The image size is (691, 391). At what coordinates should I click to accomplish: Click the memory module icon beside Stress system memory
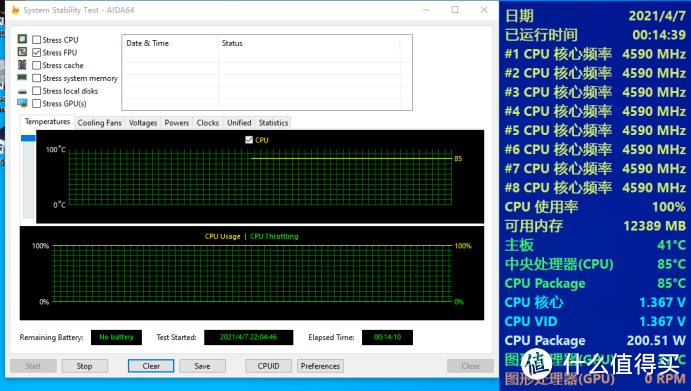(x=22, y=78)
